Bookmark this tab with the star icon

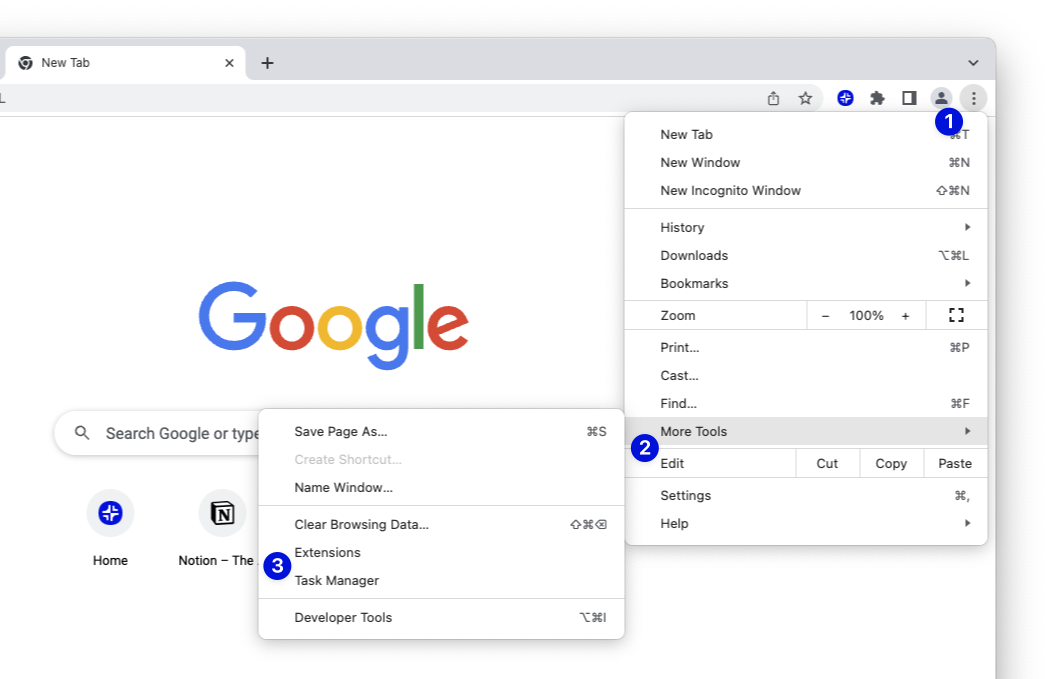point(805,99)
